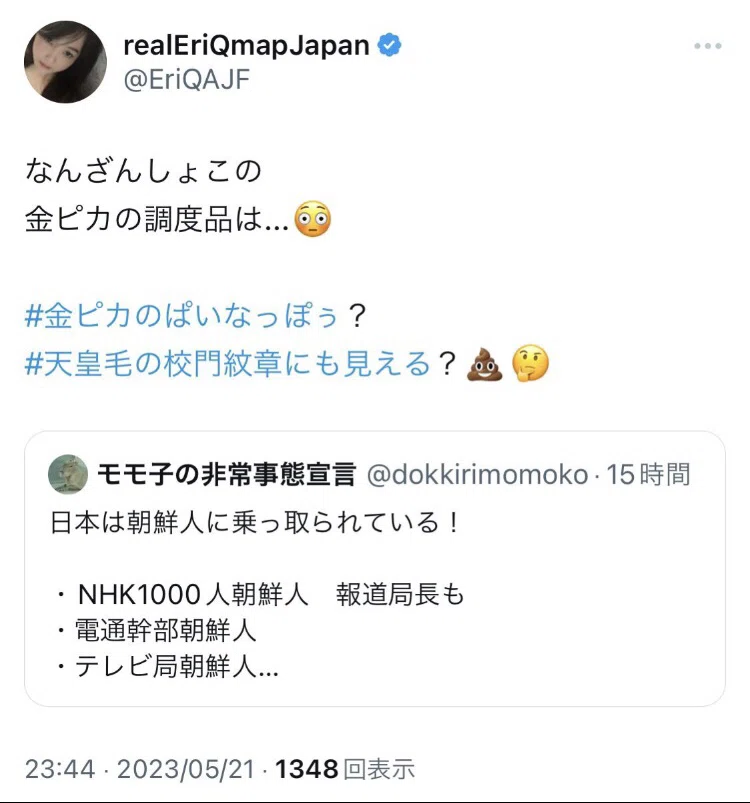Image resolution: width=750 pixels, height=803 pixels.
Task: Open the three-dot more options menu
Action: tap(708, 46)
